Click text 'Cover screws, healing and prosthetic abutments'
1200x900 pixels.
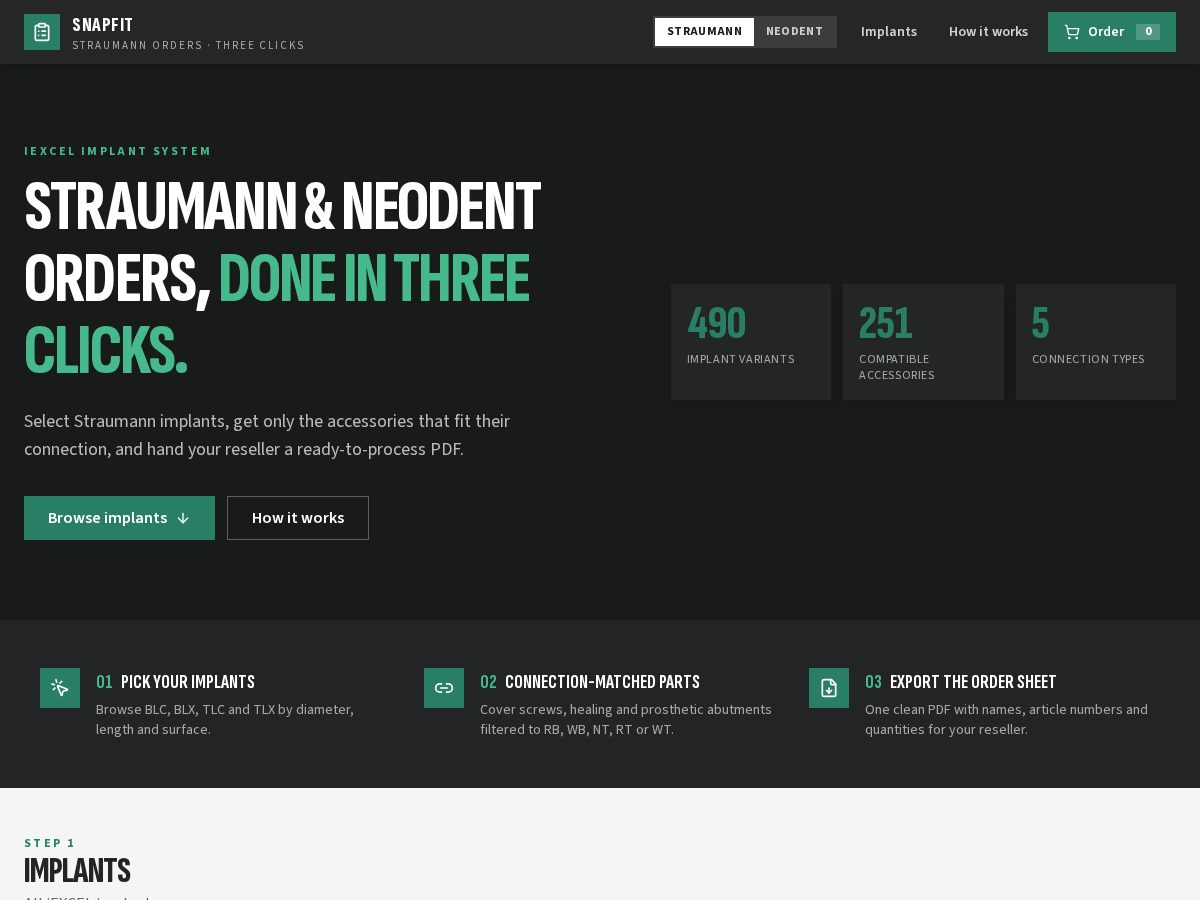(x=626, y=709)
